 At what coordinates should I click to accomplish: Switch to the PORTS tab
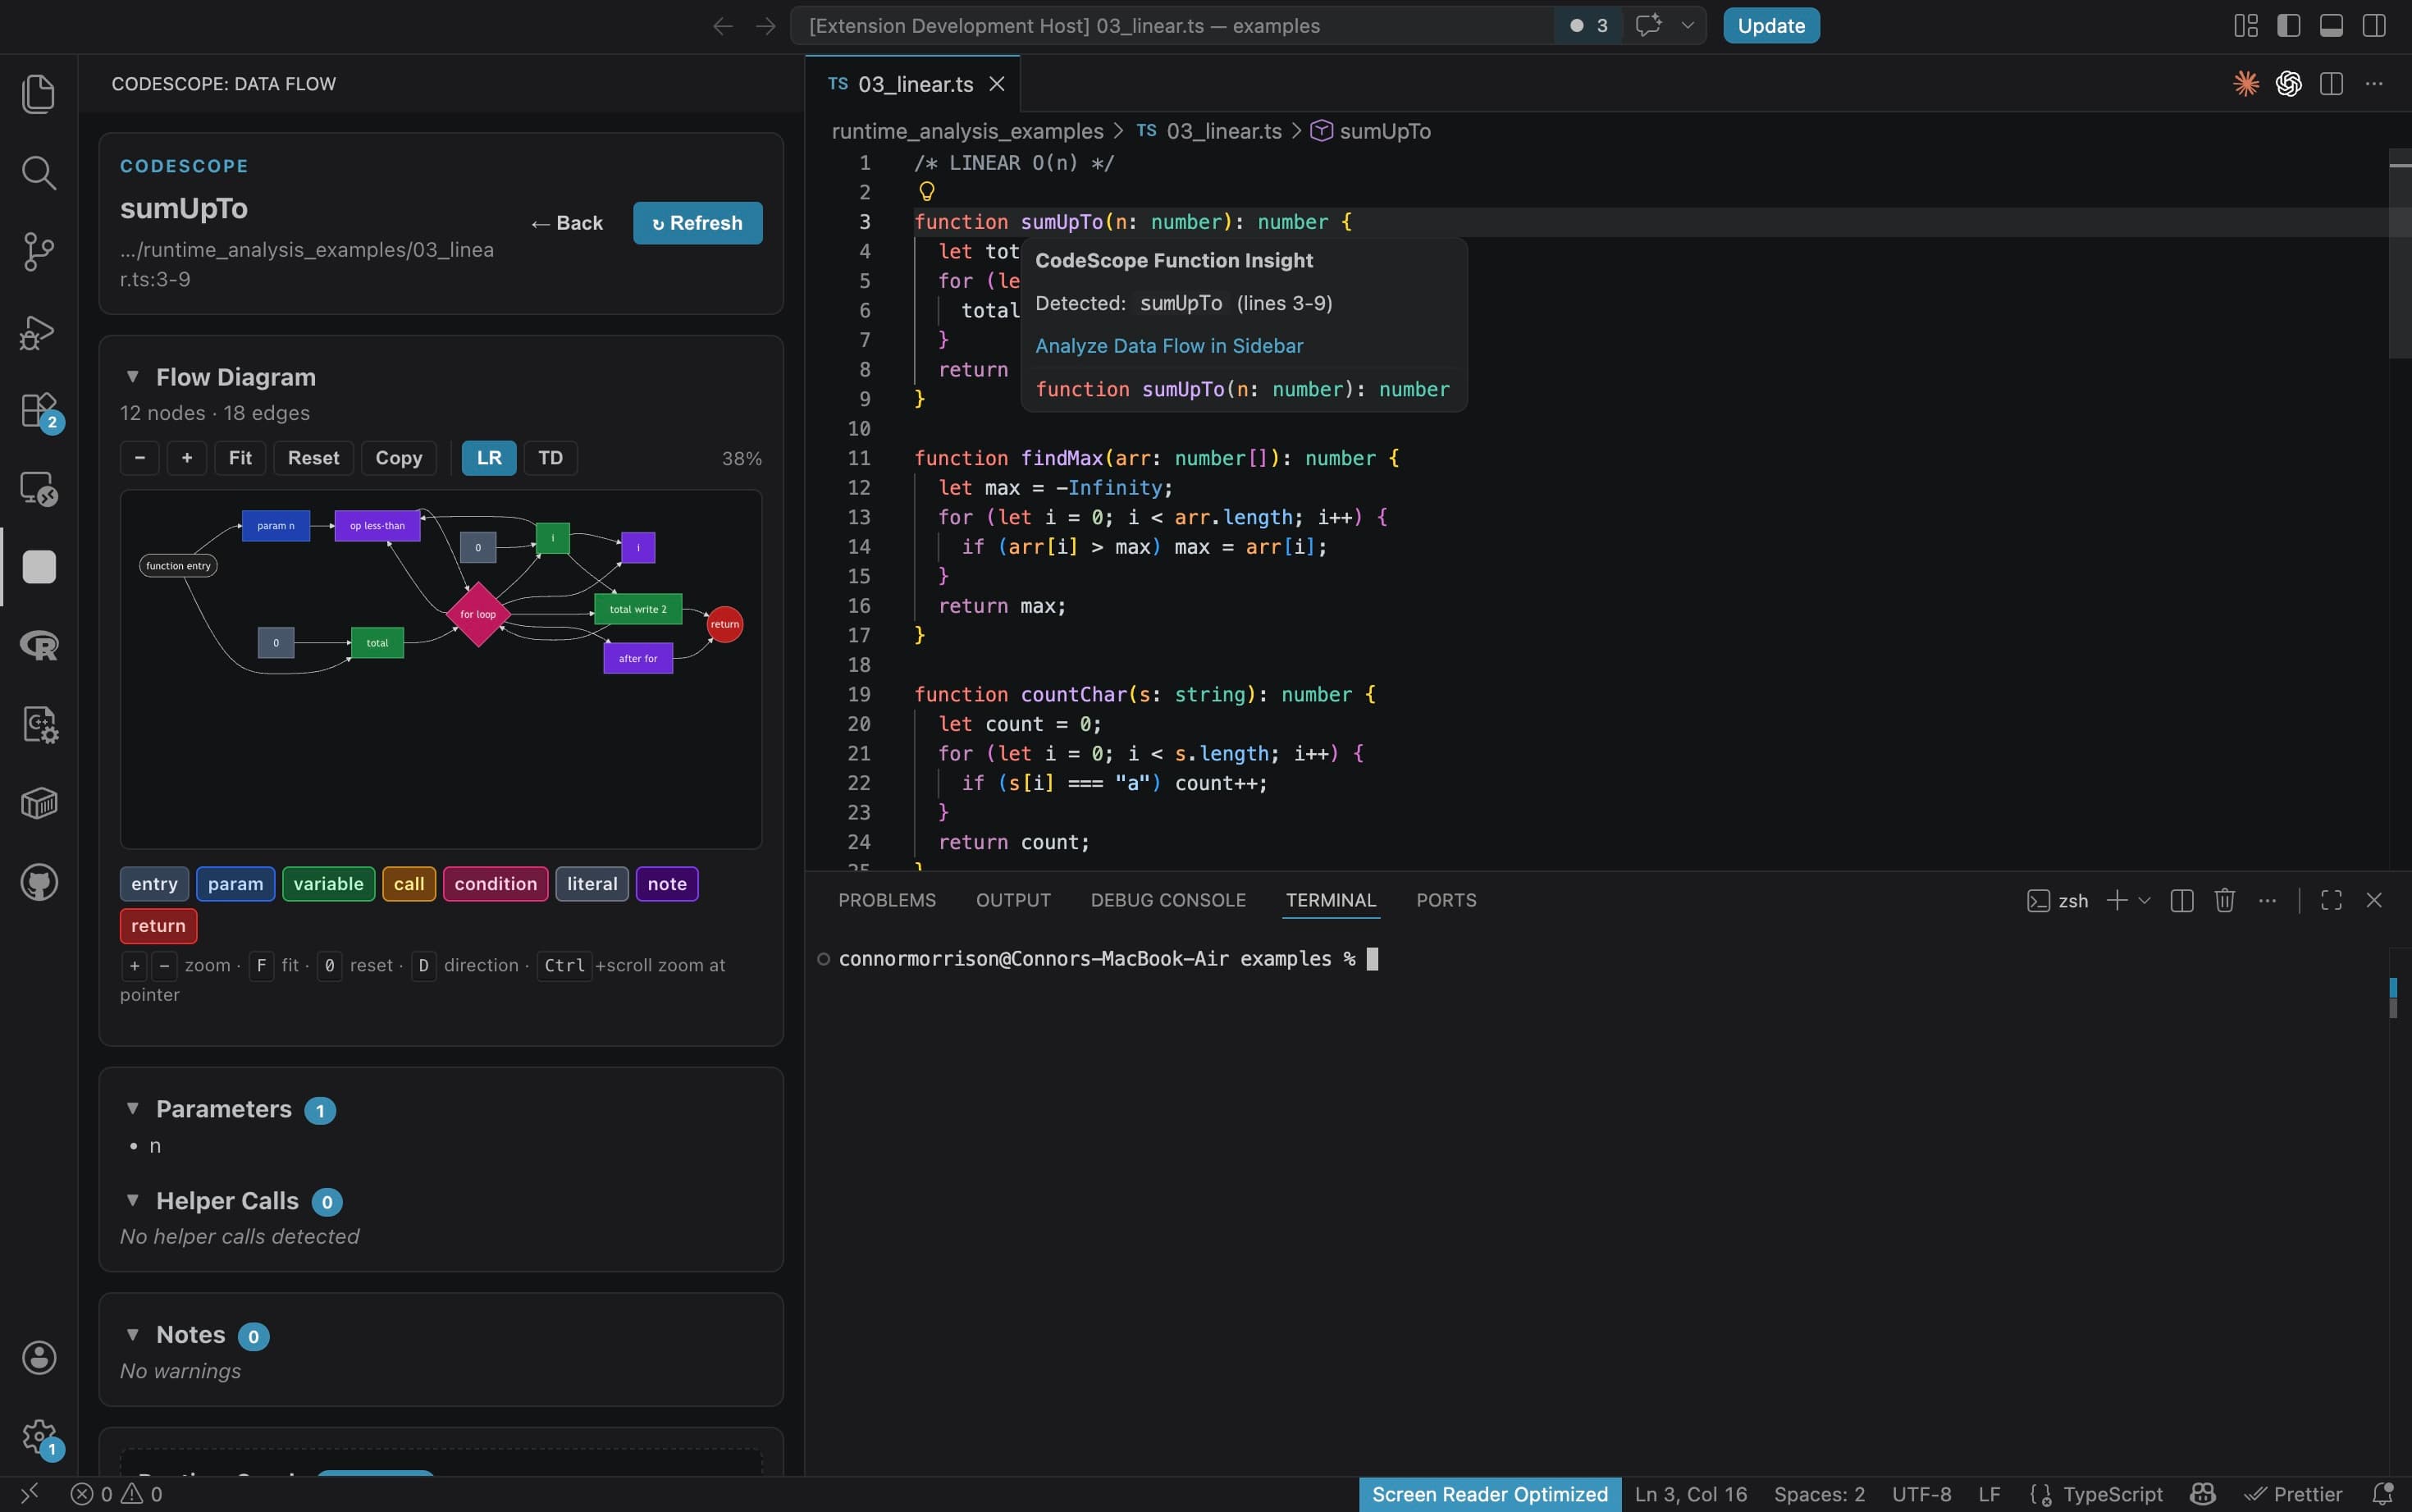tap(1446, 900)
